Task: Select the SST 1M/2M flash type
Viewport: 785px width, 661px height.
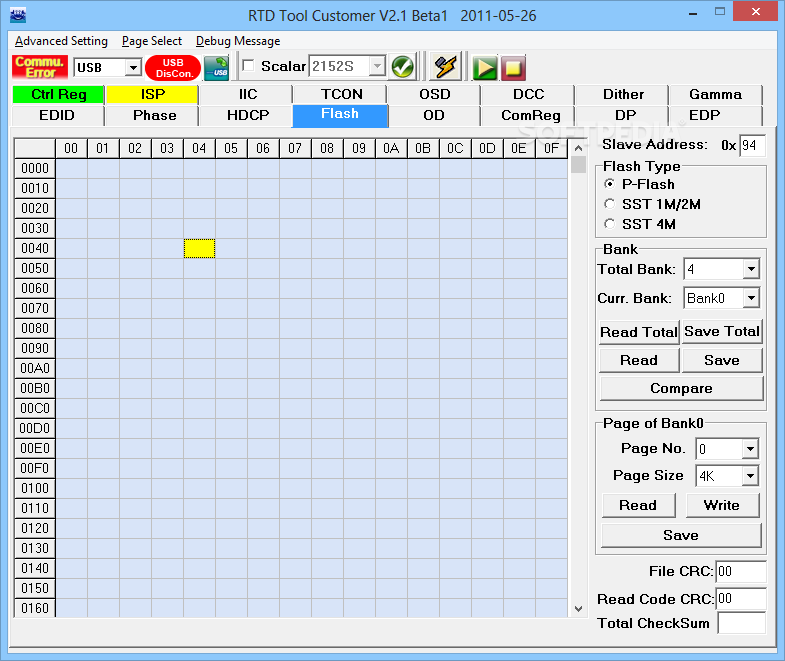Action: [609, 204]
